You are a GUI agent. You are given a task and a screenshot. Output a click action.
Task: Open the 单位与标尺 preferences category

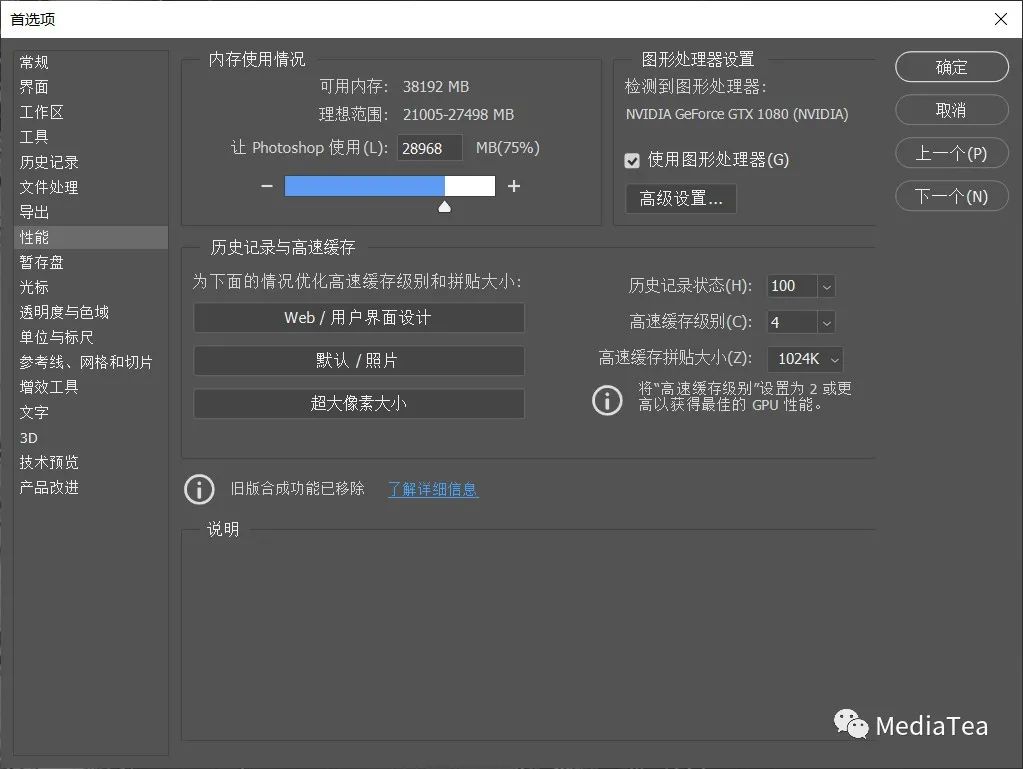coord(56,337)
